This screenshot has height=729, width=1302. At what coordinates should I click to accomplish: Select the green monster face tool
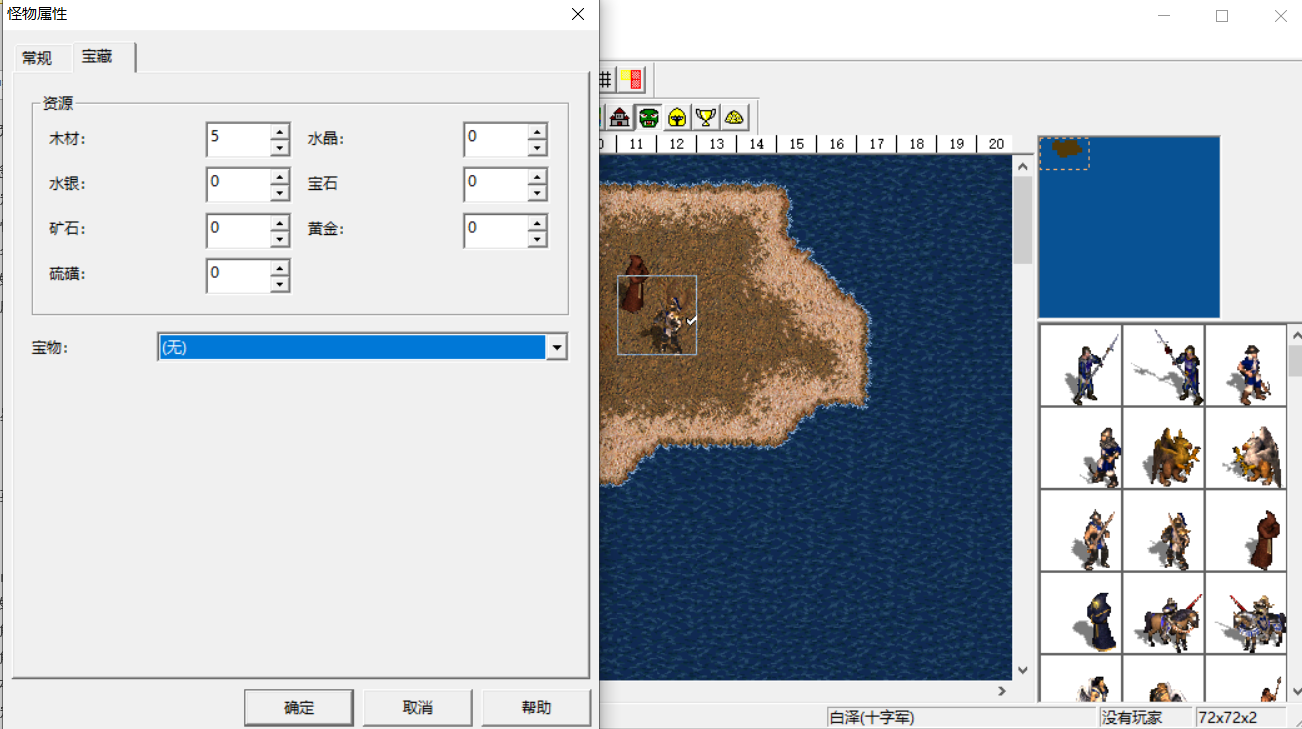tap(648, 117)
